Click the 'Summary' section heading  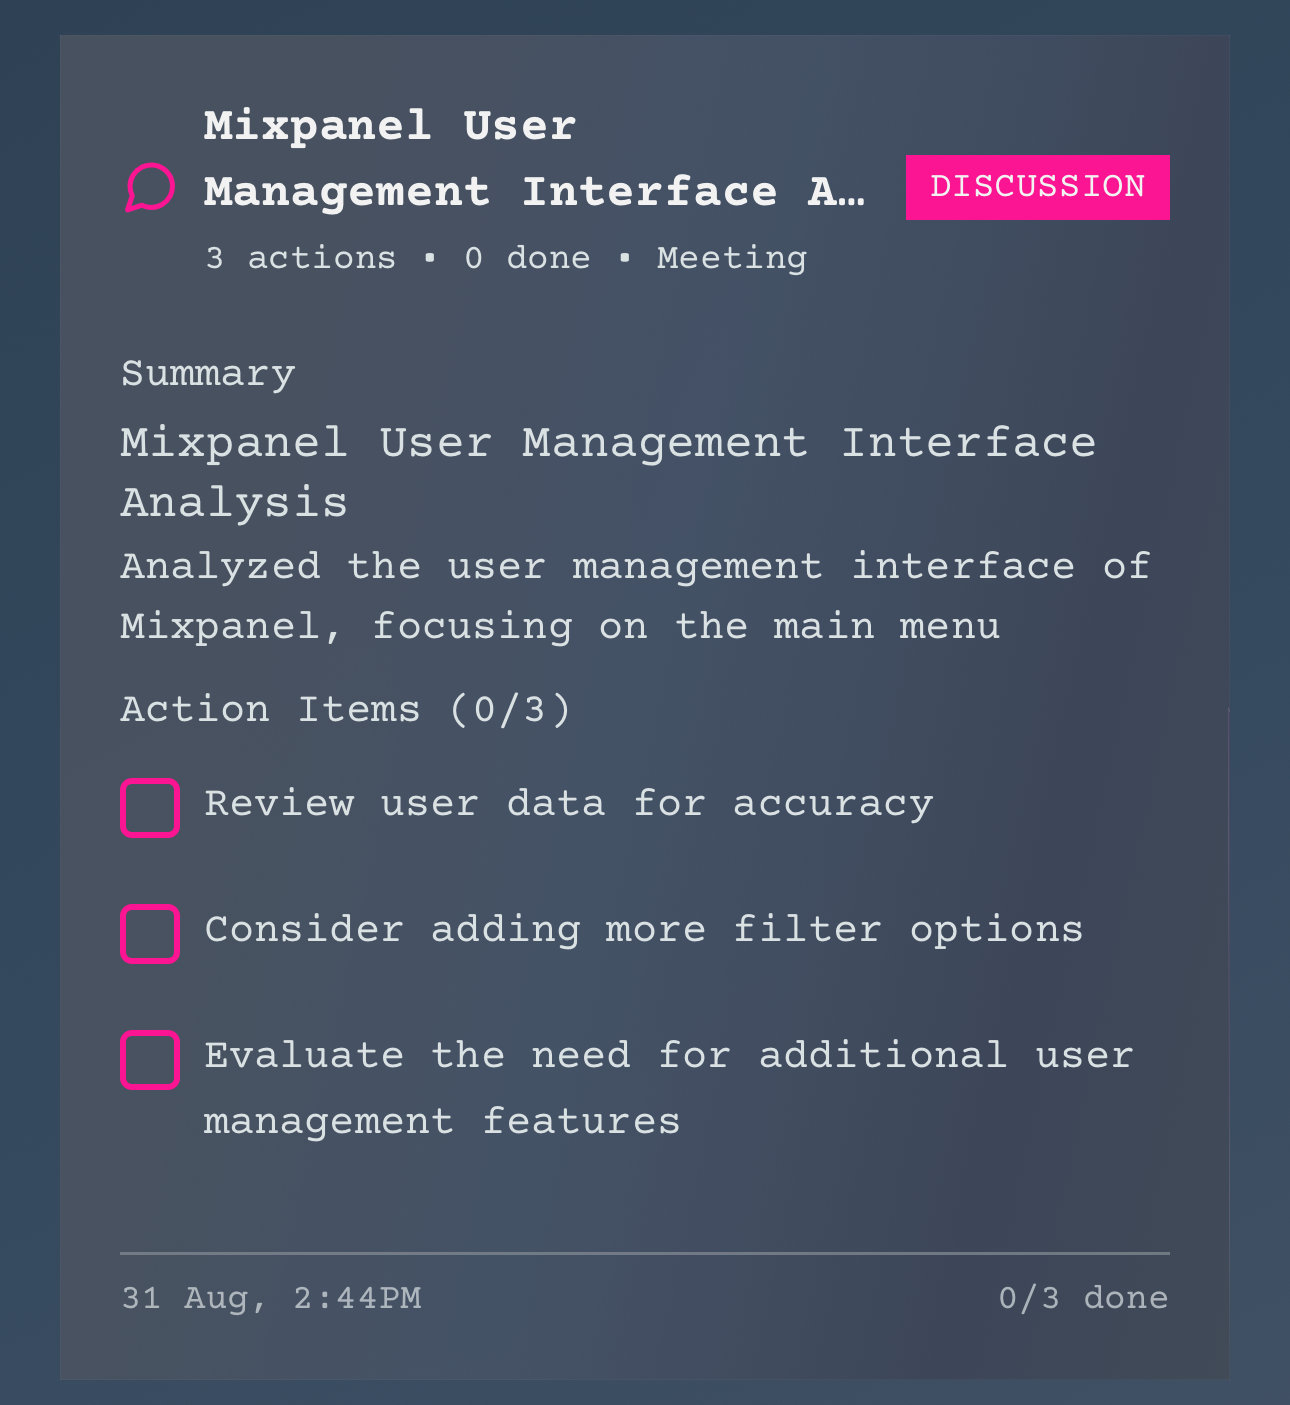(x=208, y=374)
